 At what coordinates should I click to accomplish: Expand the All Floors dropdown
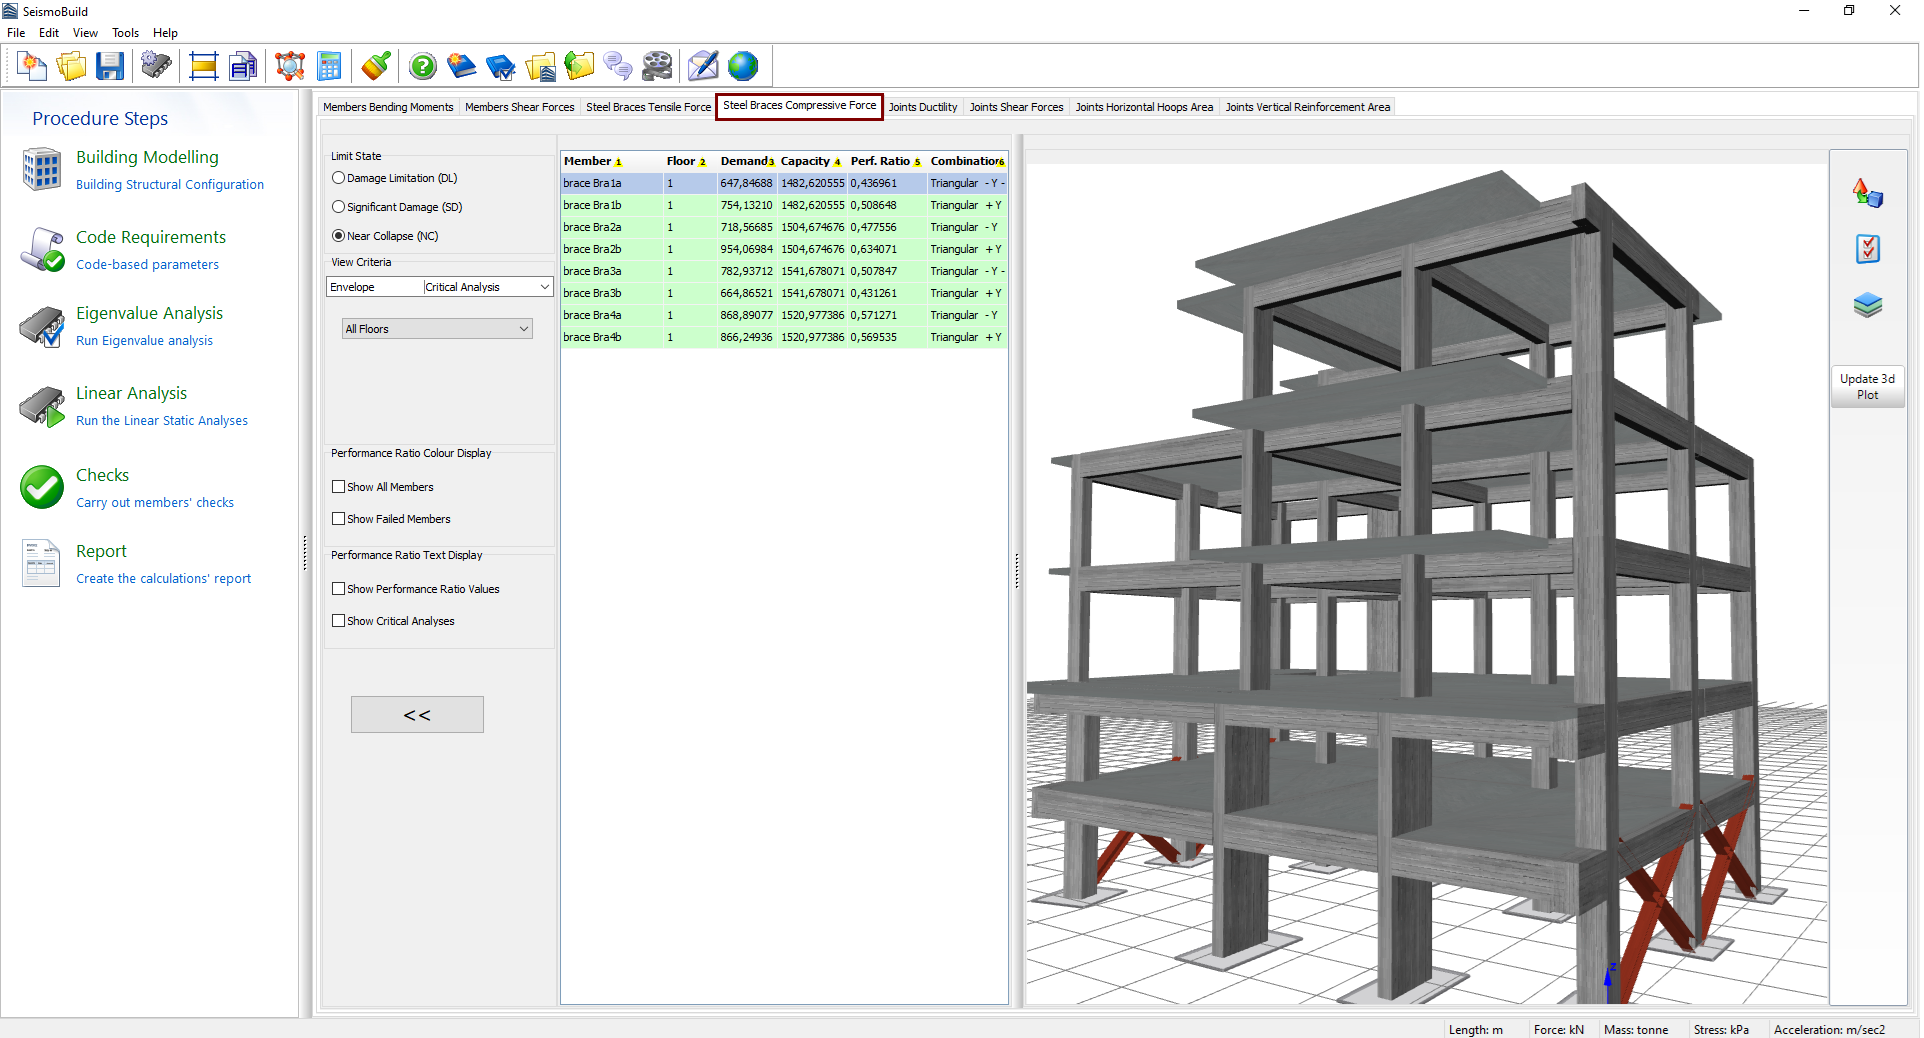tap(437, 329)
